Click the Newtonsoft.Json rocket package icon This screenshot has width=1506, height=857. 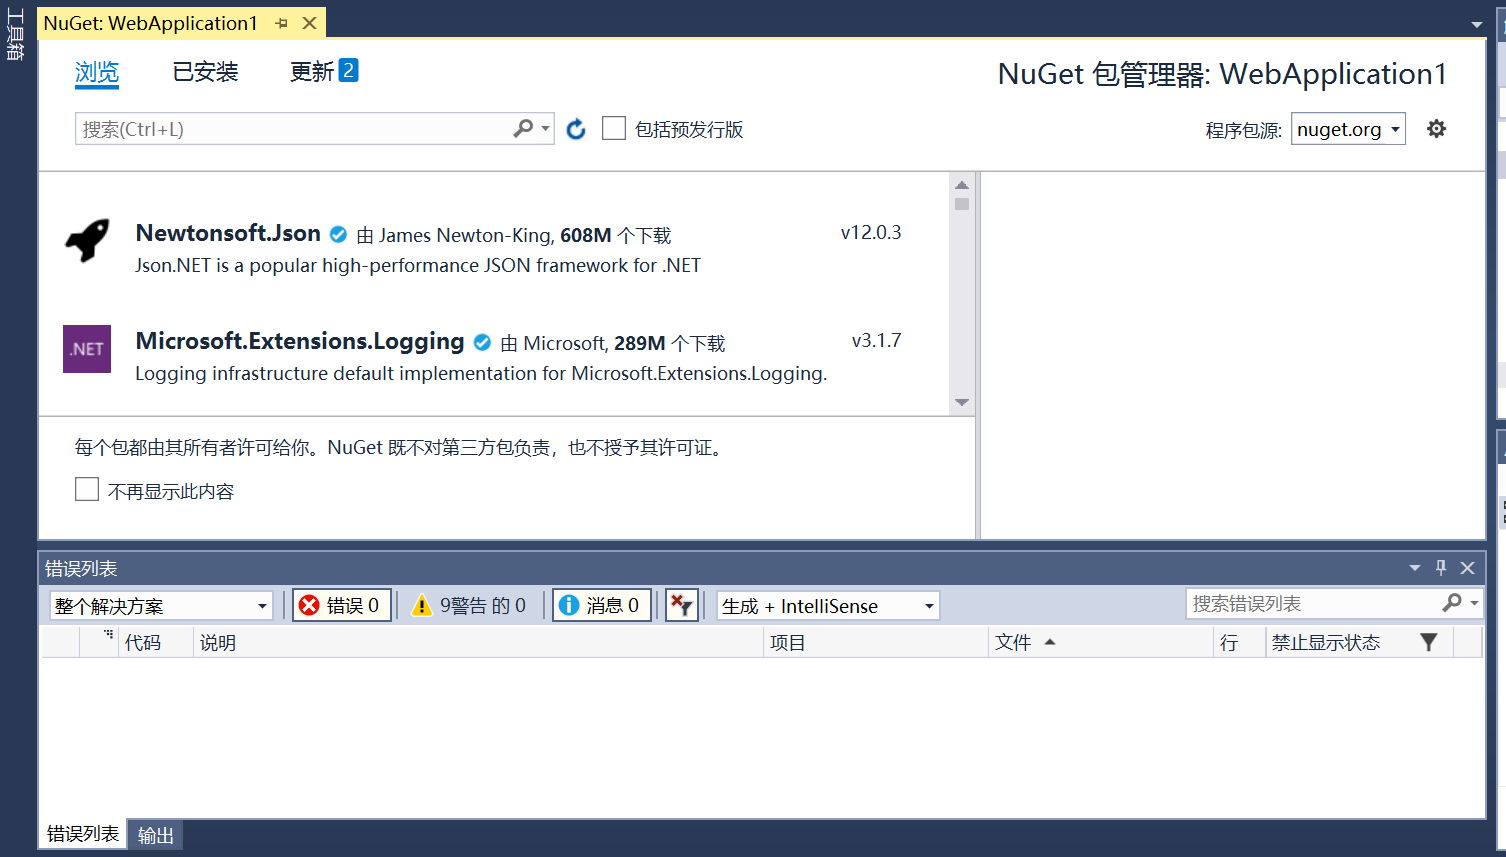(x=87, y=241)
